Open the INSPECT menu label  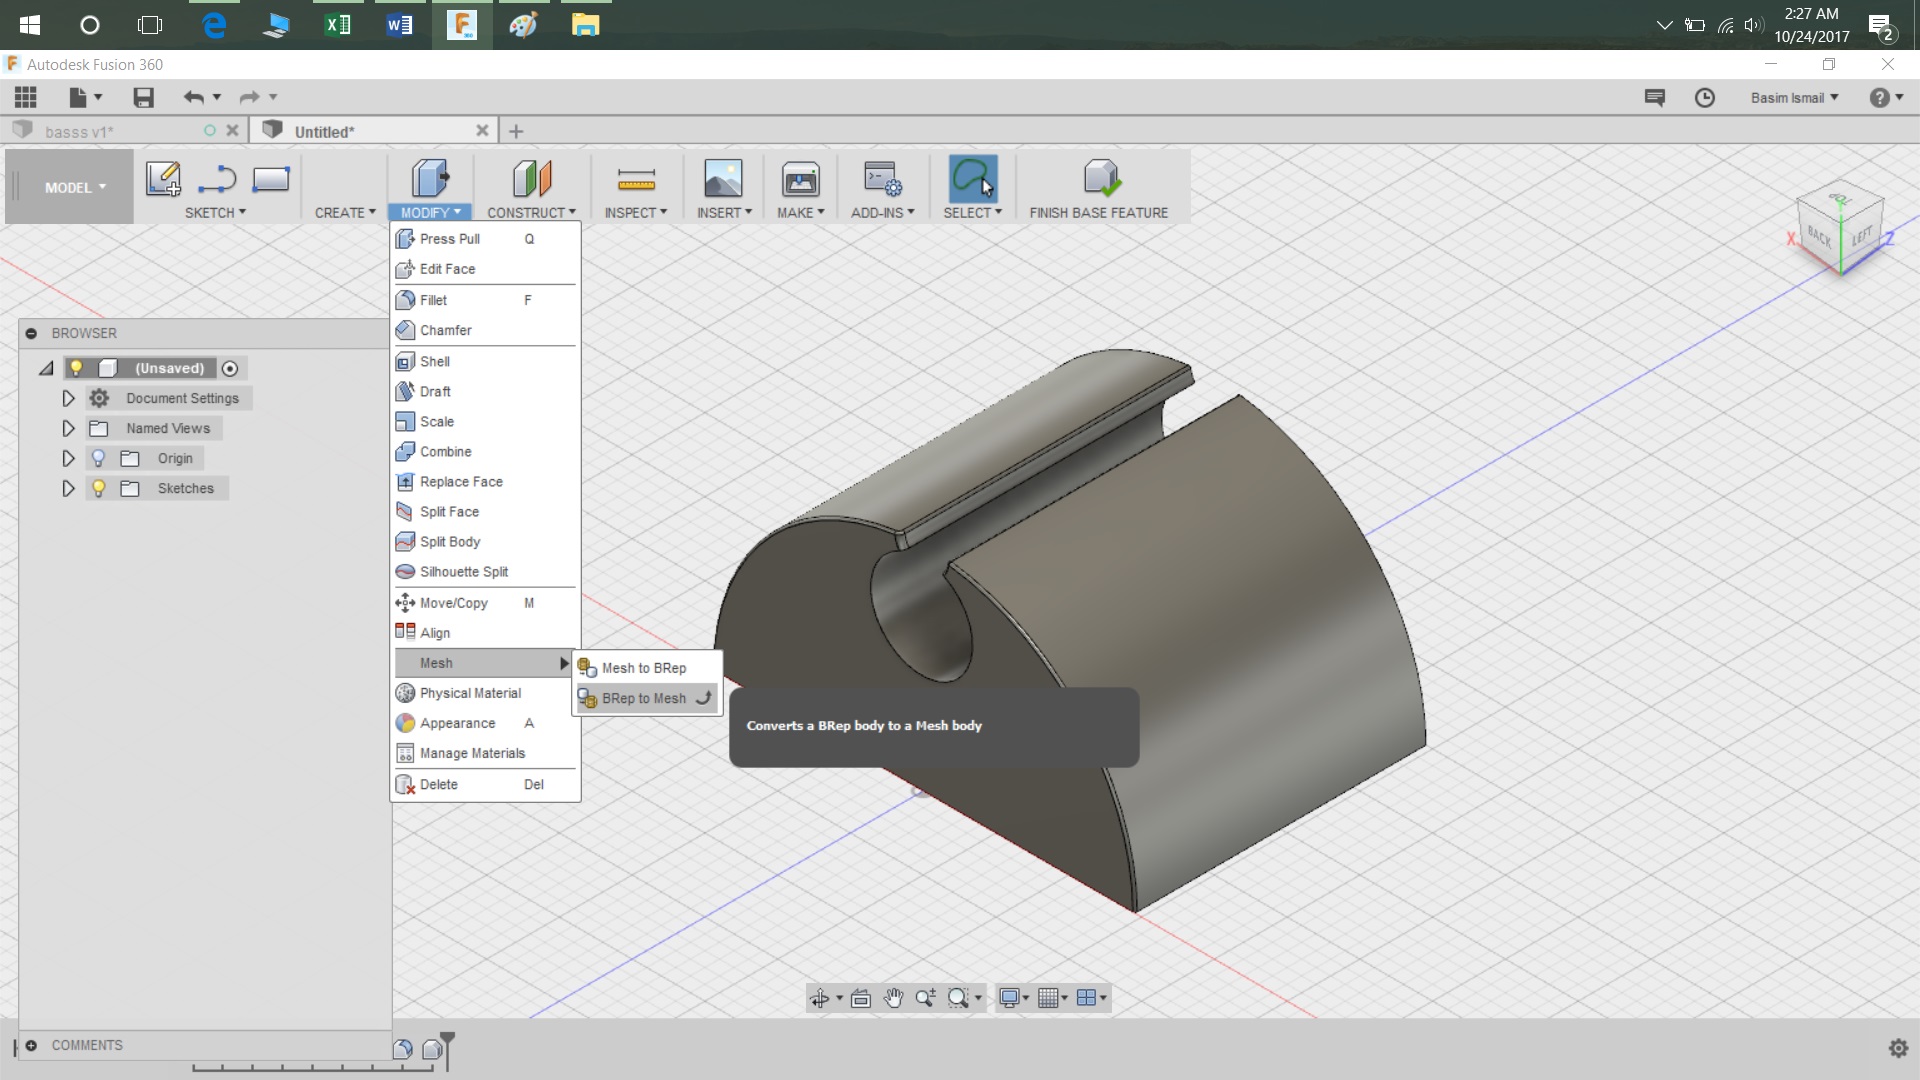[x=635, y=213]
